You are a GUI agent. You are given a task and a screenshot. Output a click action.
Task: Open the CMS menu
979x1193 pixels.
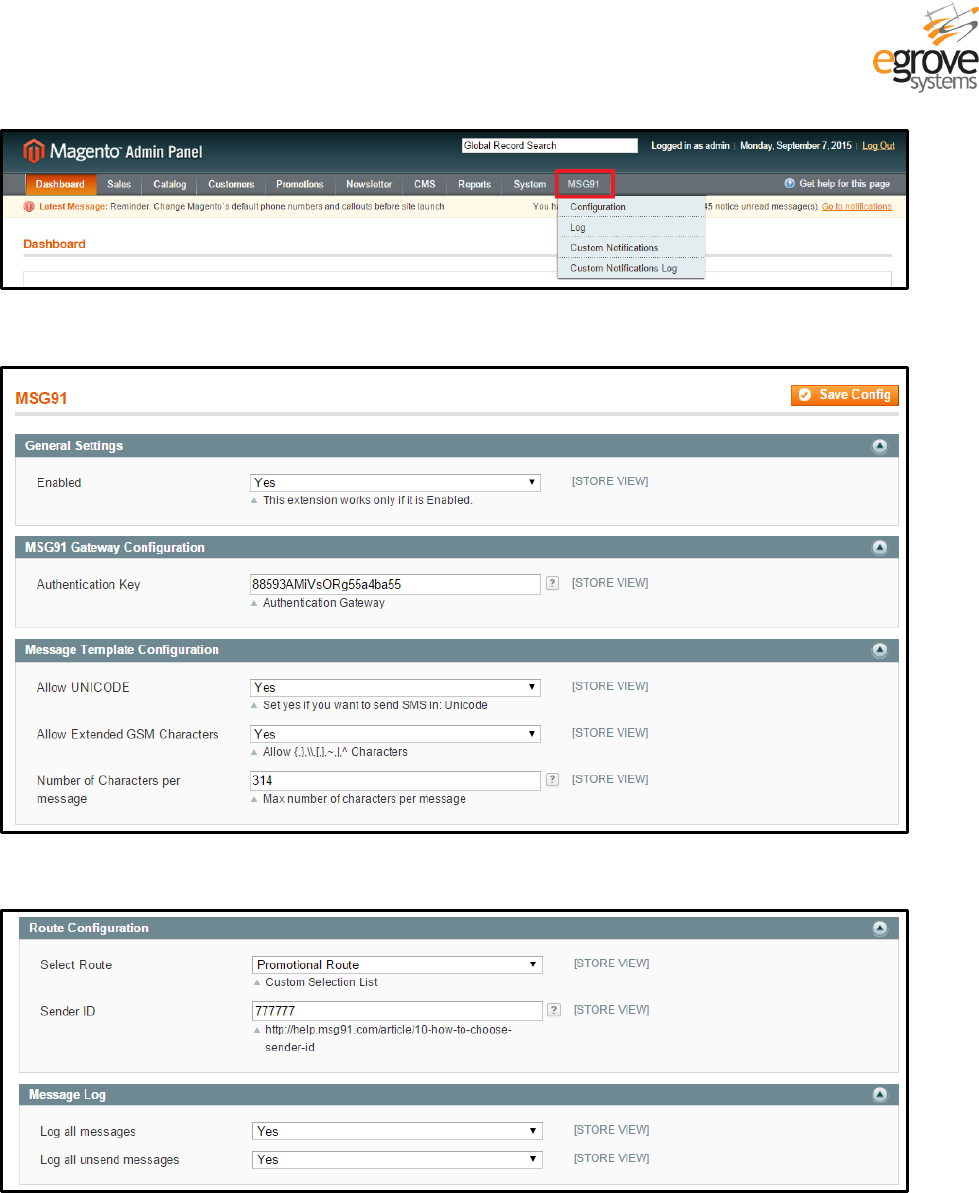pos(424,184)
